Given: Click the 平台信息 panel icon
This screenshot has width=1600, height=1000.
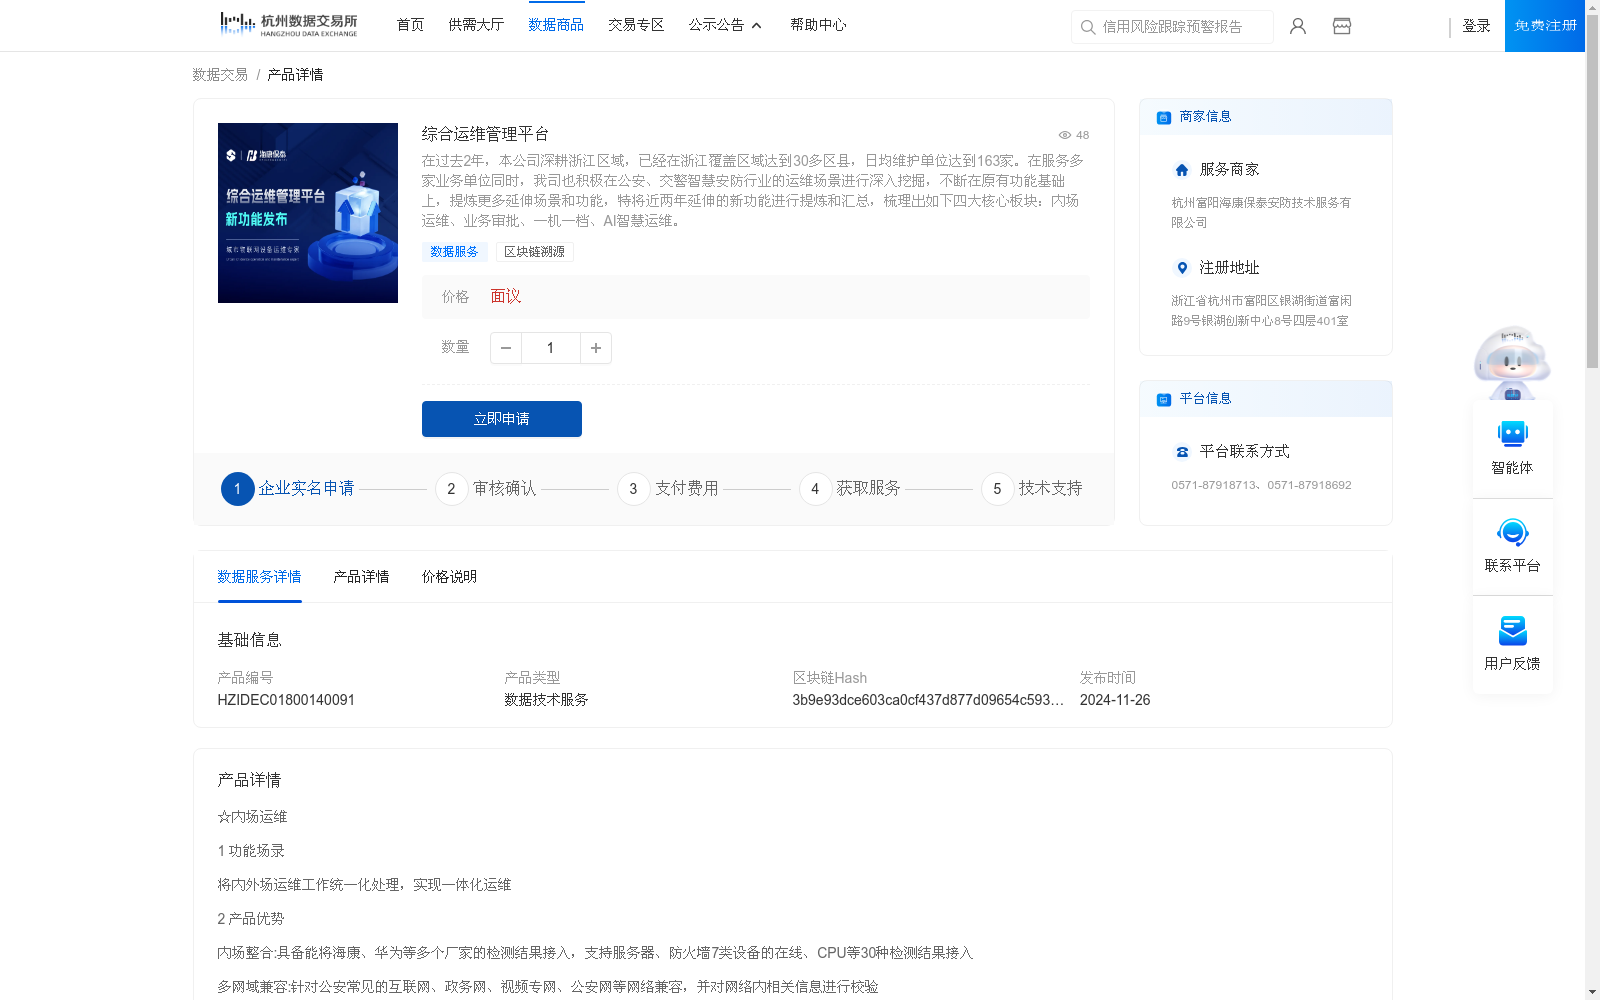Looking at the screenshot, I should click(x=1164, y=399).
